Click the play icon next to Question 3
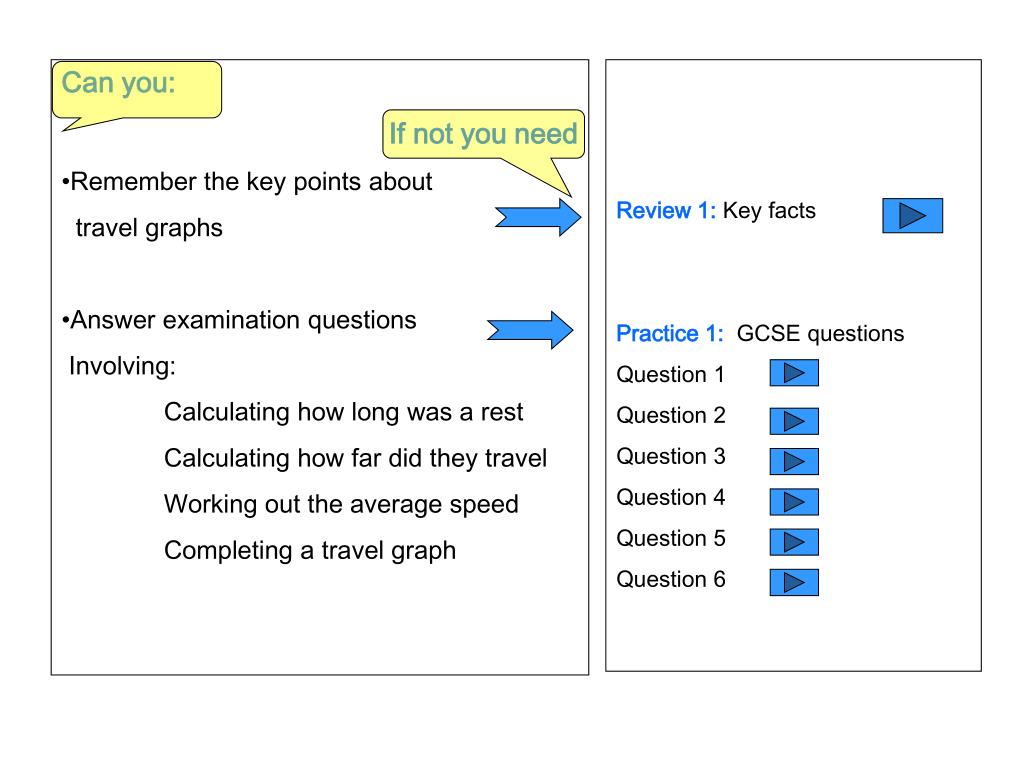1024x768 pixels. [x=794, y=462]
